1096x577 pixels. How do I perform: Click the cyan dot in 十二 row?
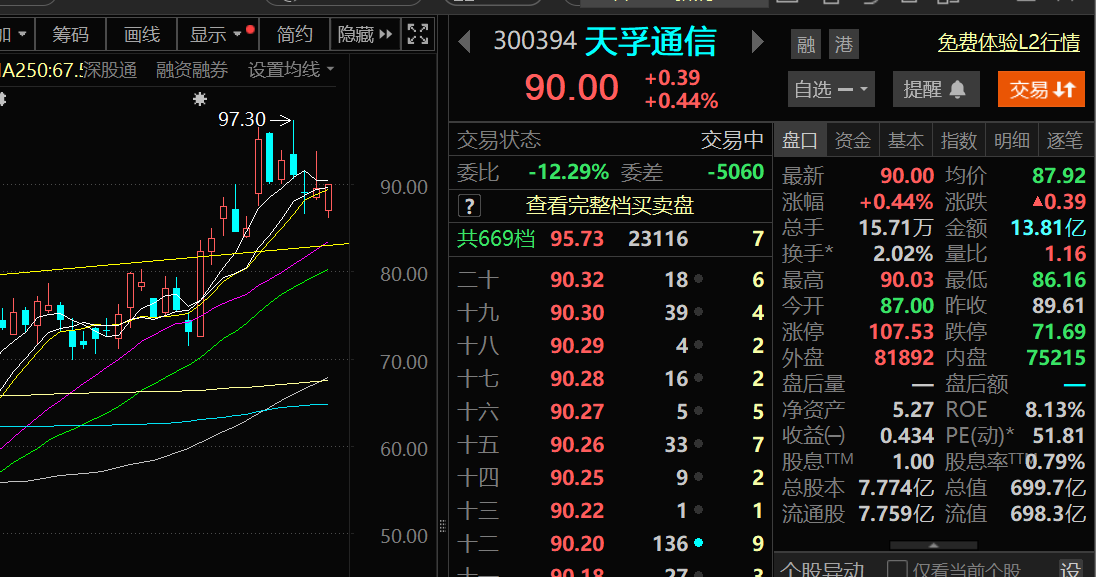[698, 543]
